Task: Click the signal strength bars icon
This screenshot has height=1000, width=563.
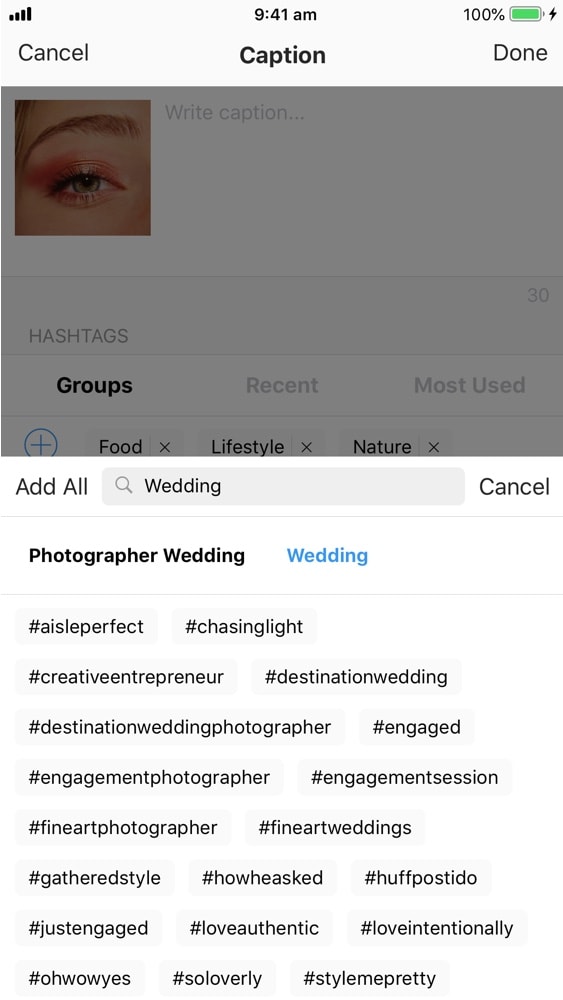Action: 20,14
